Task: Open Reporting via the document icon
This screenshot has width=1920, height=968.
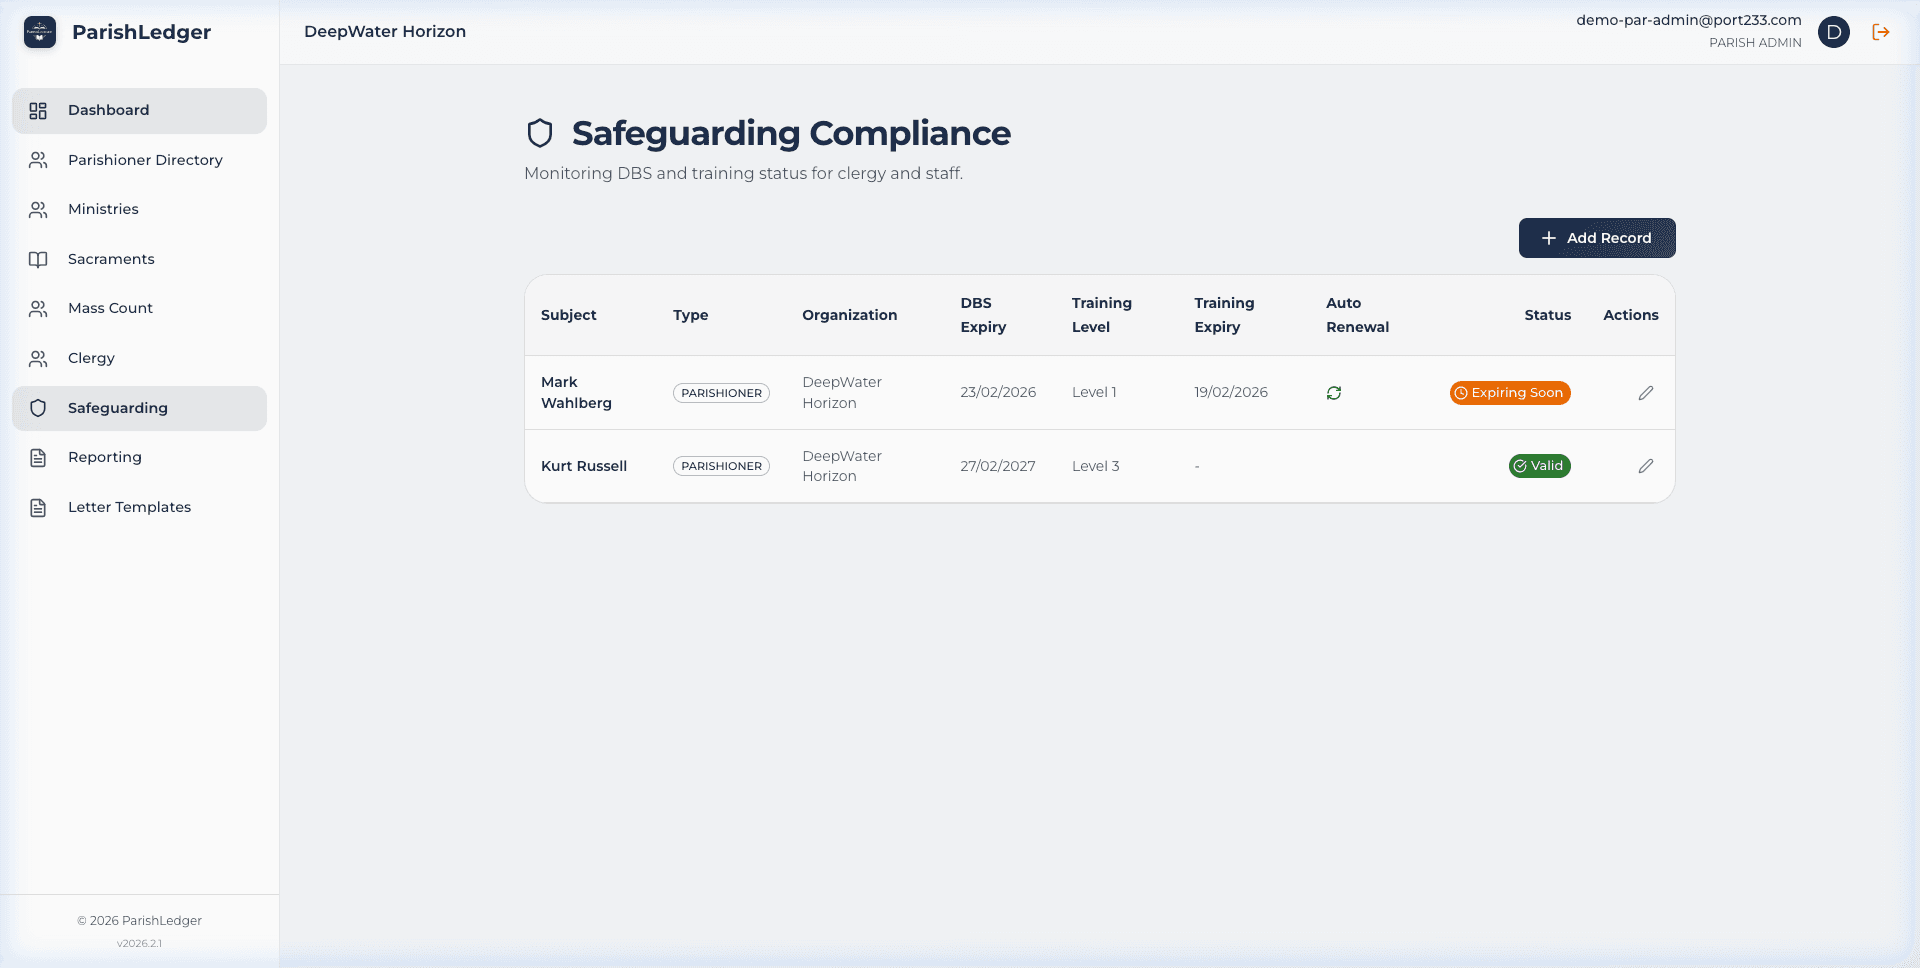Action: point(38,457)
